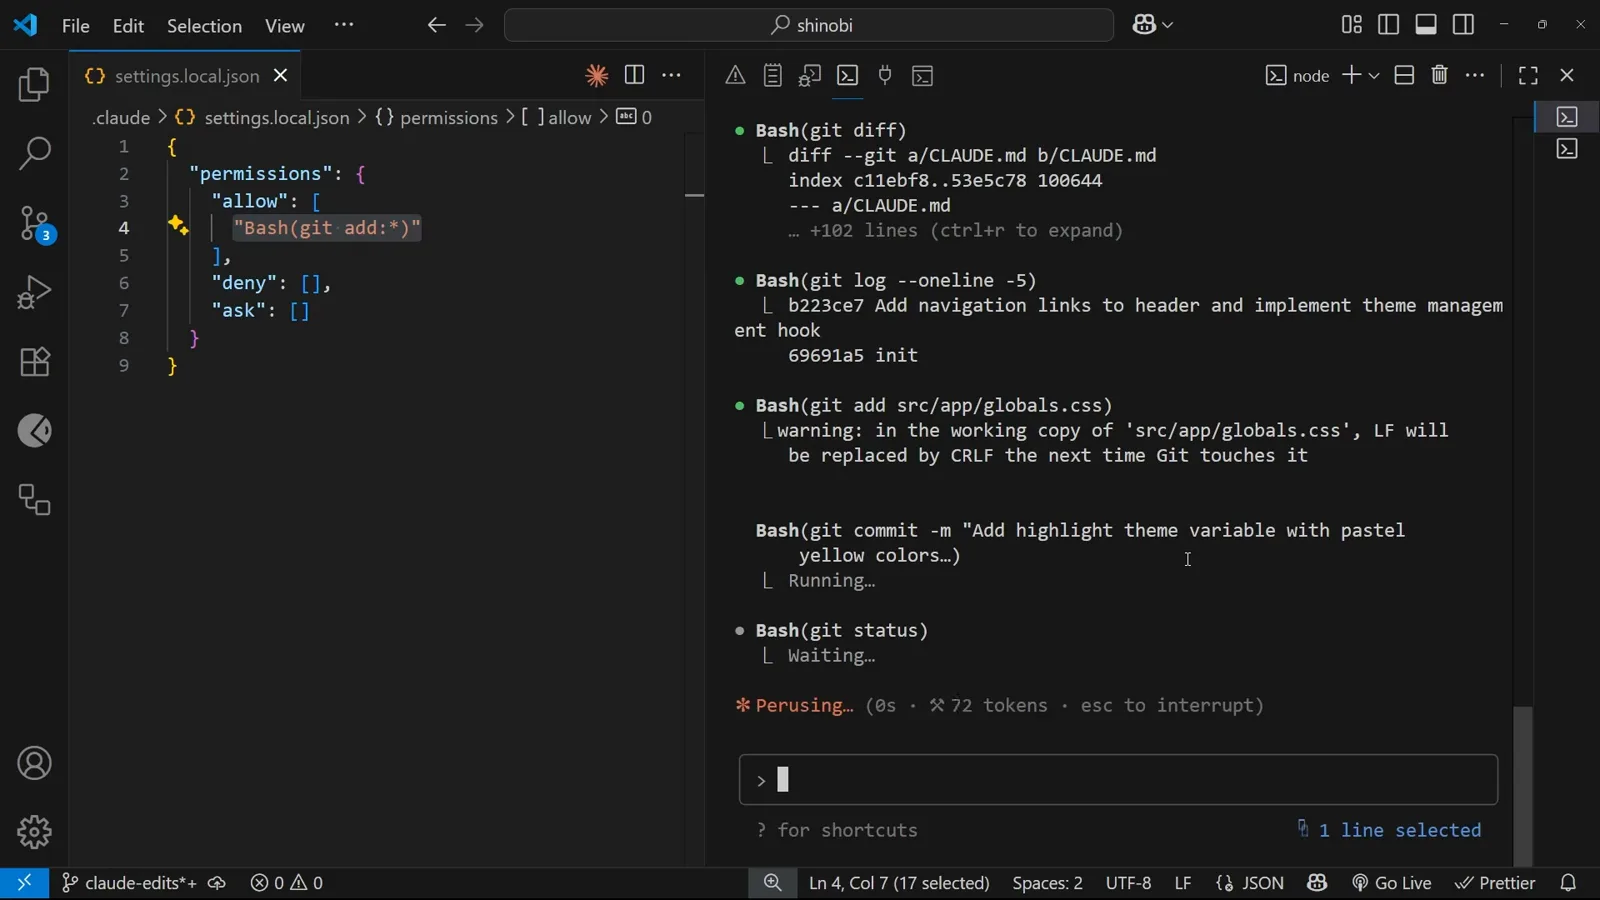Kill the terminal with trash icon
Screen dimensions: 1600x900
pos(1440,76)
